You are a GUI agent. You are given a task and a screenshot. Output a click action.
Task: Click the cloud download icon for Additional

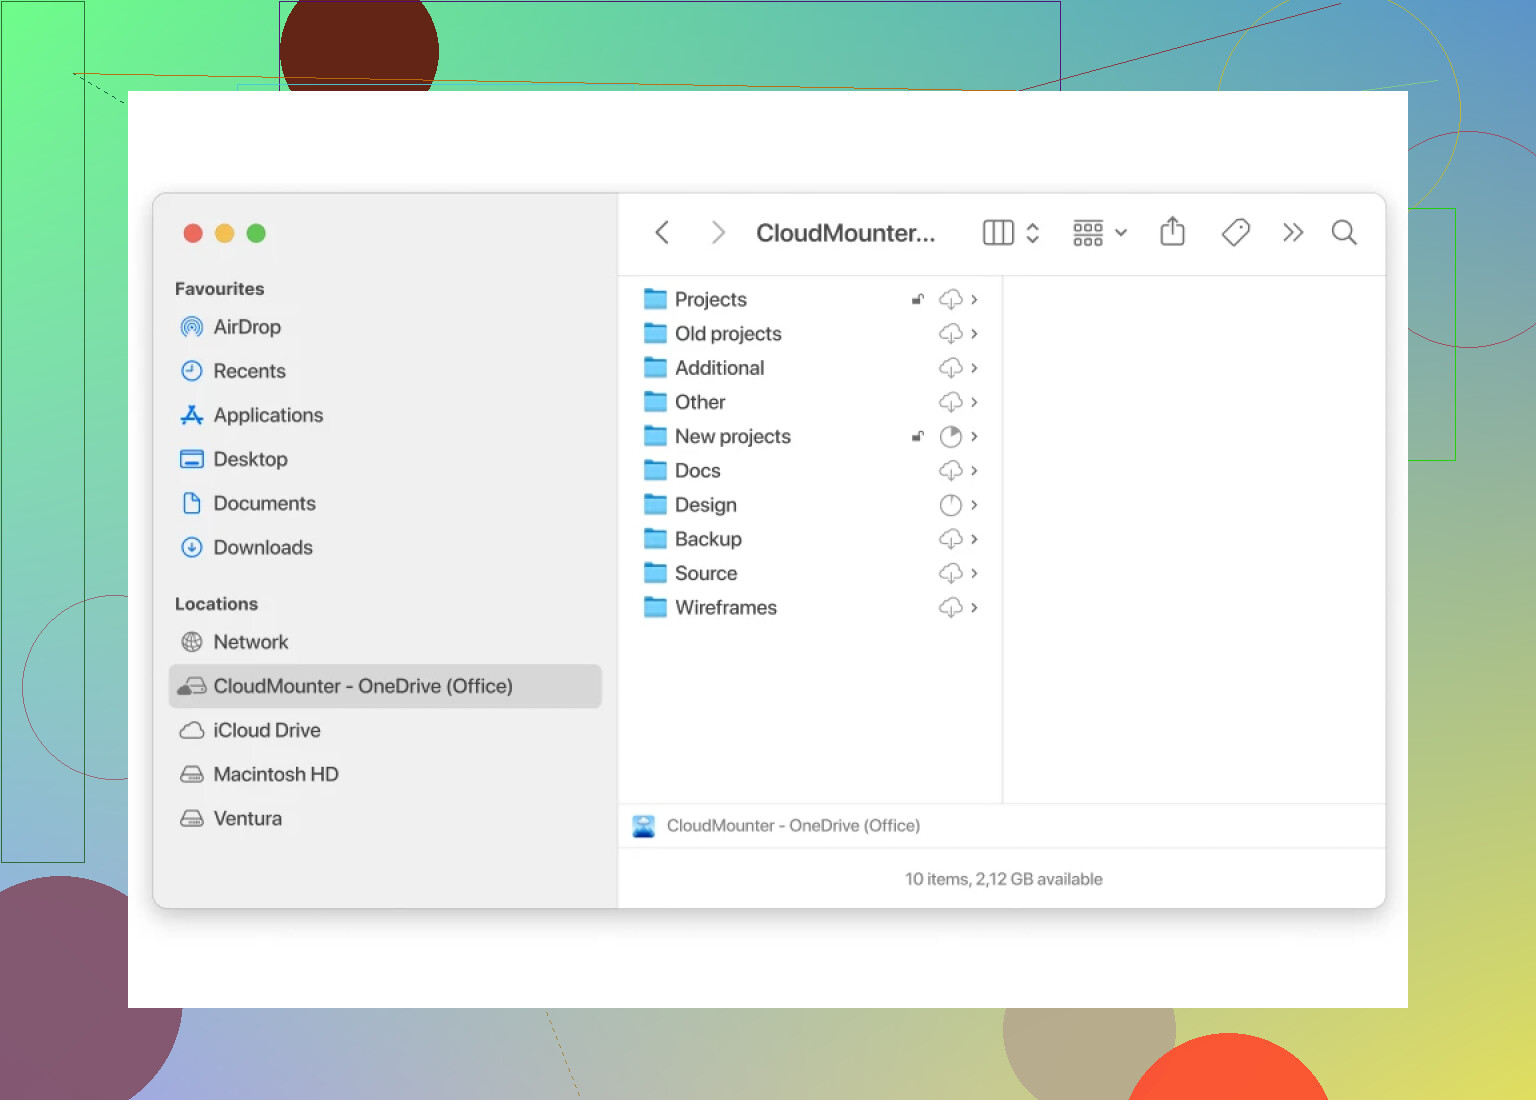(x=950, y=368)
